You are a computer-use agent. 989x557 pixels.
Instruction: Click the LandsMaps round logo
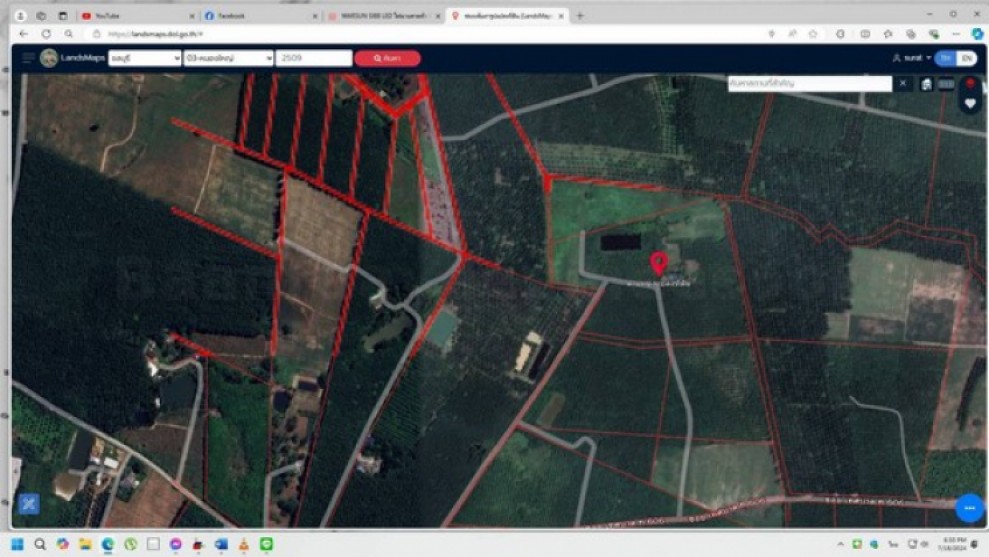49,58
